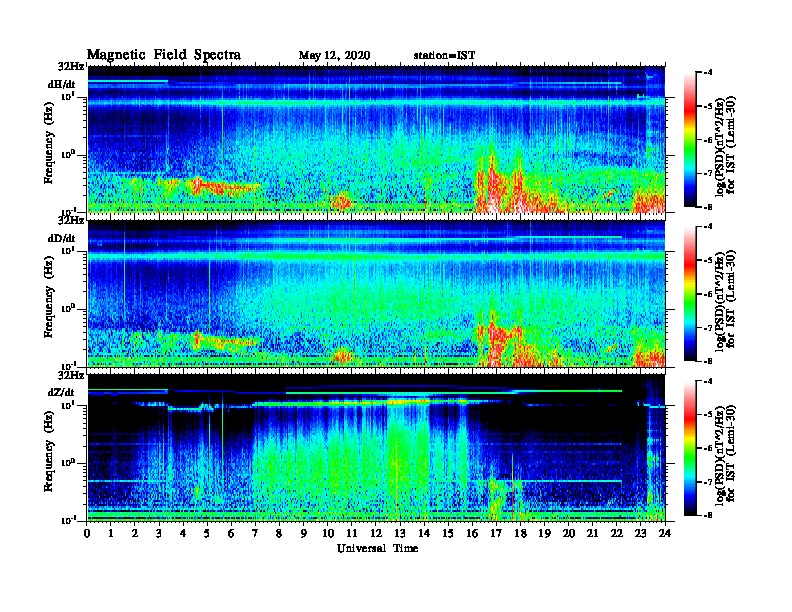The width and height of the screenshot is (792, 612).
Task: Click hour tick label "1" on time axis
Action: (x=111, y=534)
